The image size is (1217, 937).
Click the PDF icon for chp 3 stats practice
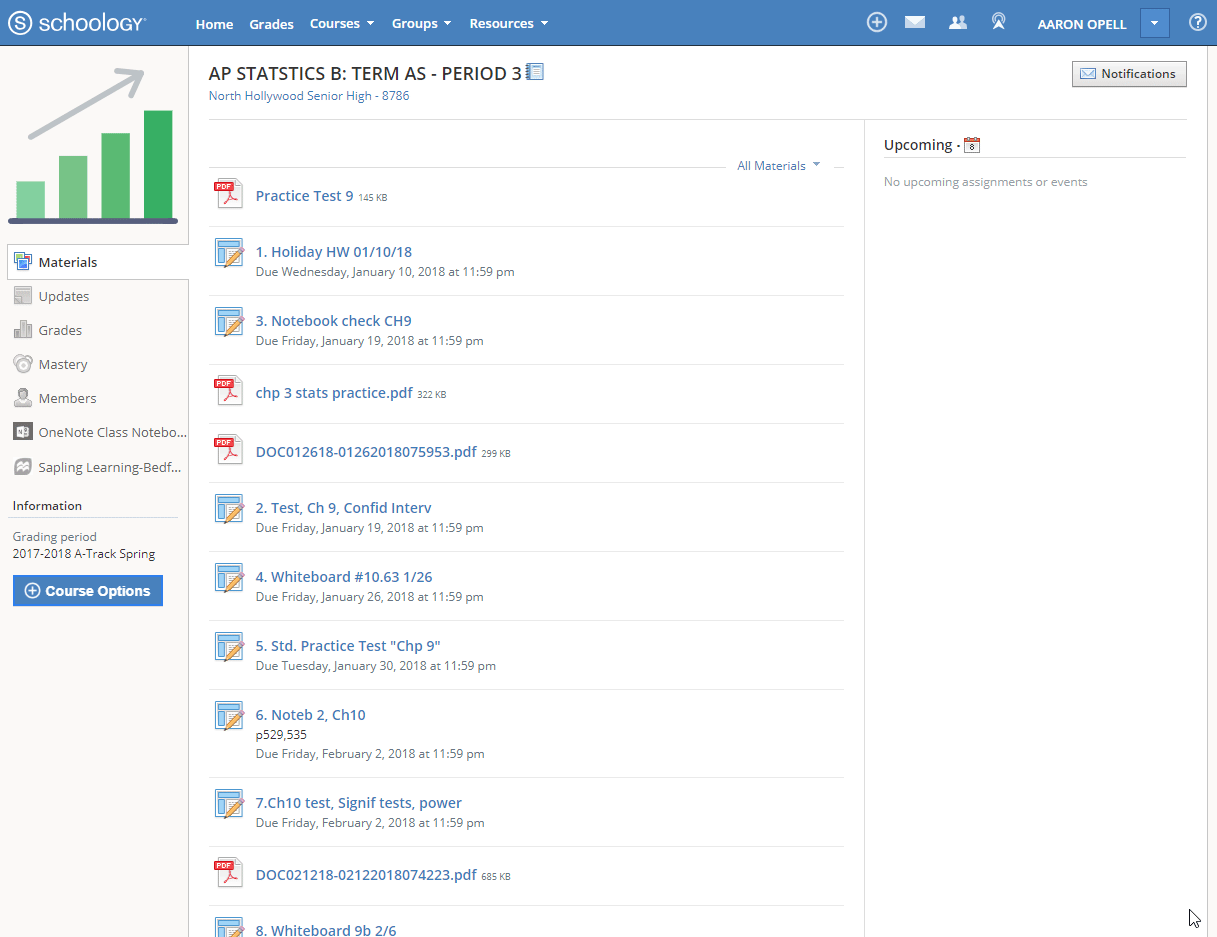[229, 390]
